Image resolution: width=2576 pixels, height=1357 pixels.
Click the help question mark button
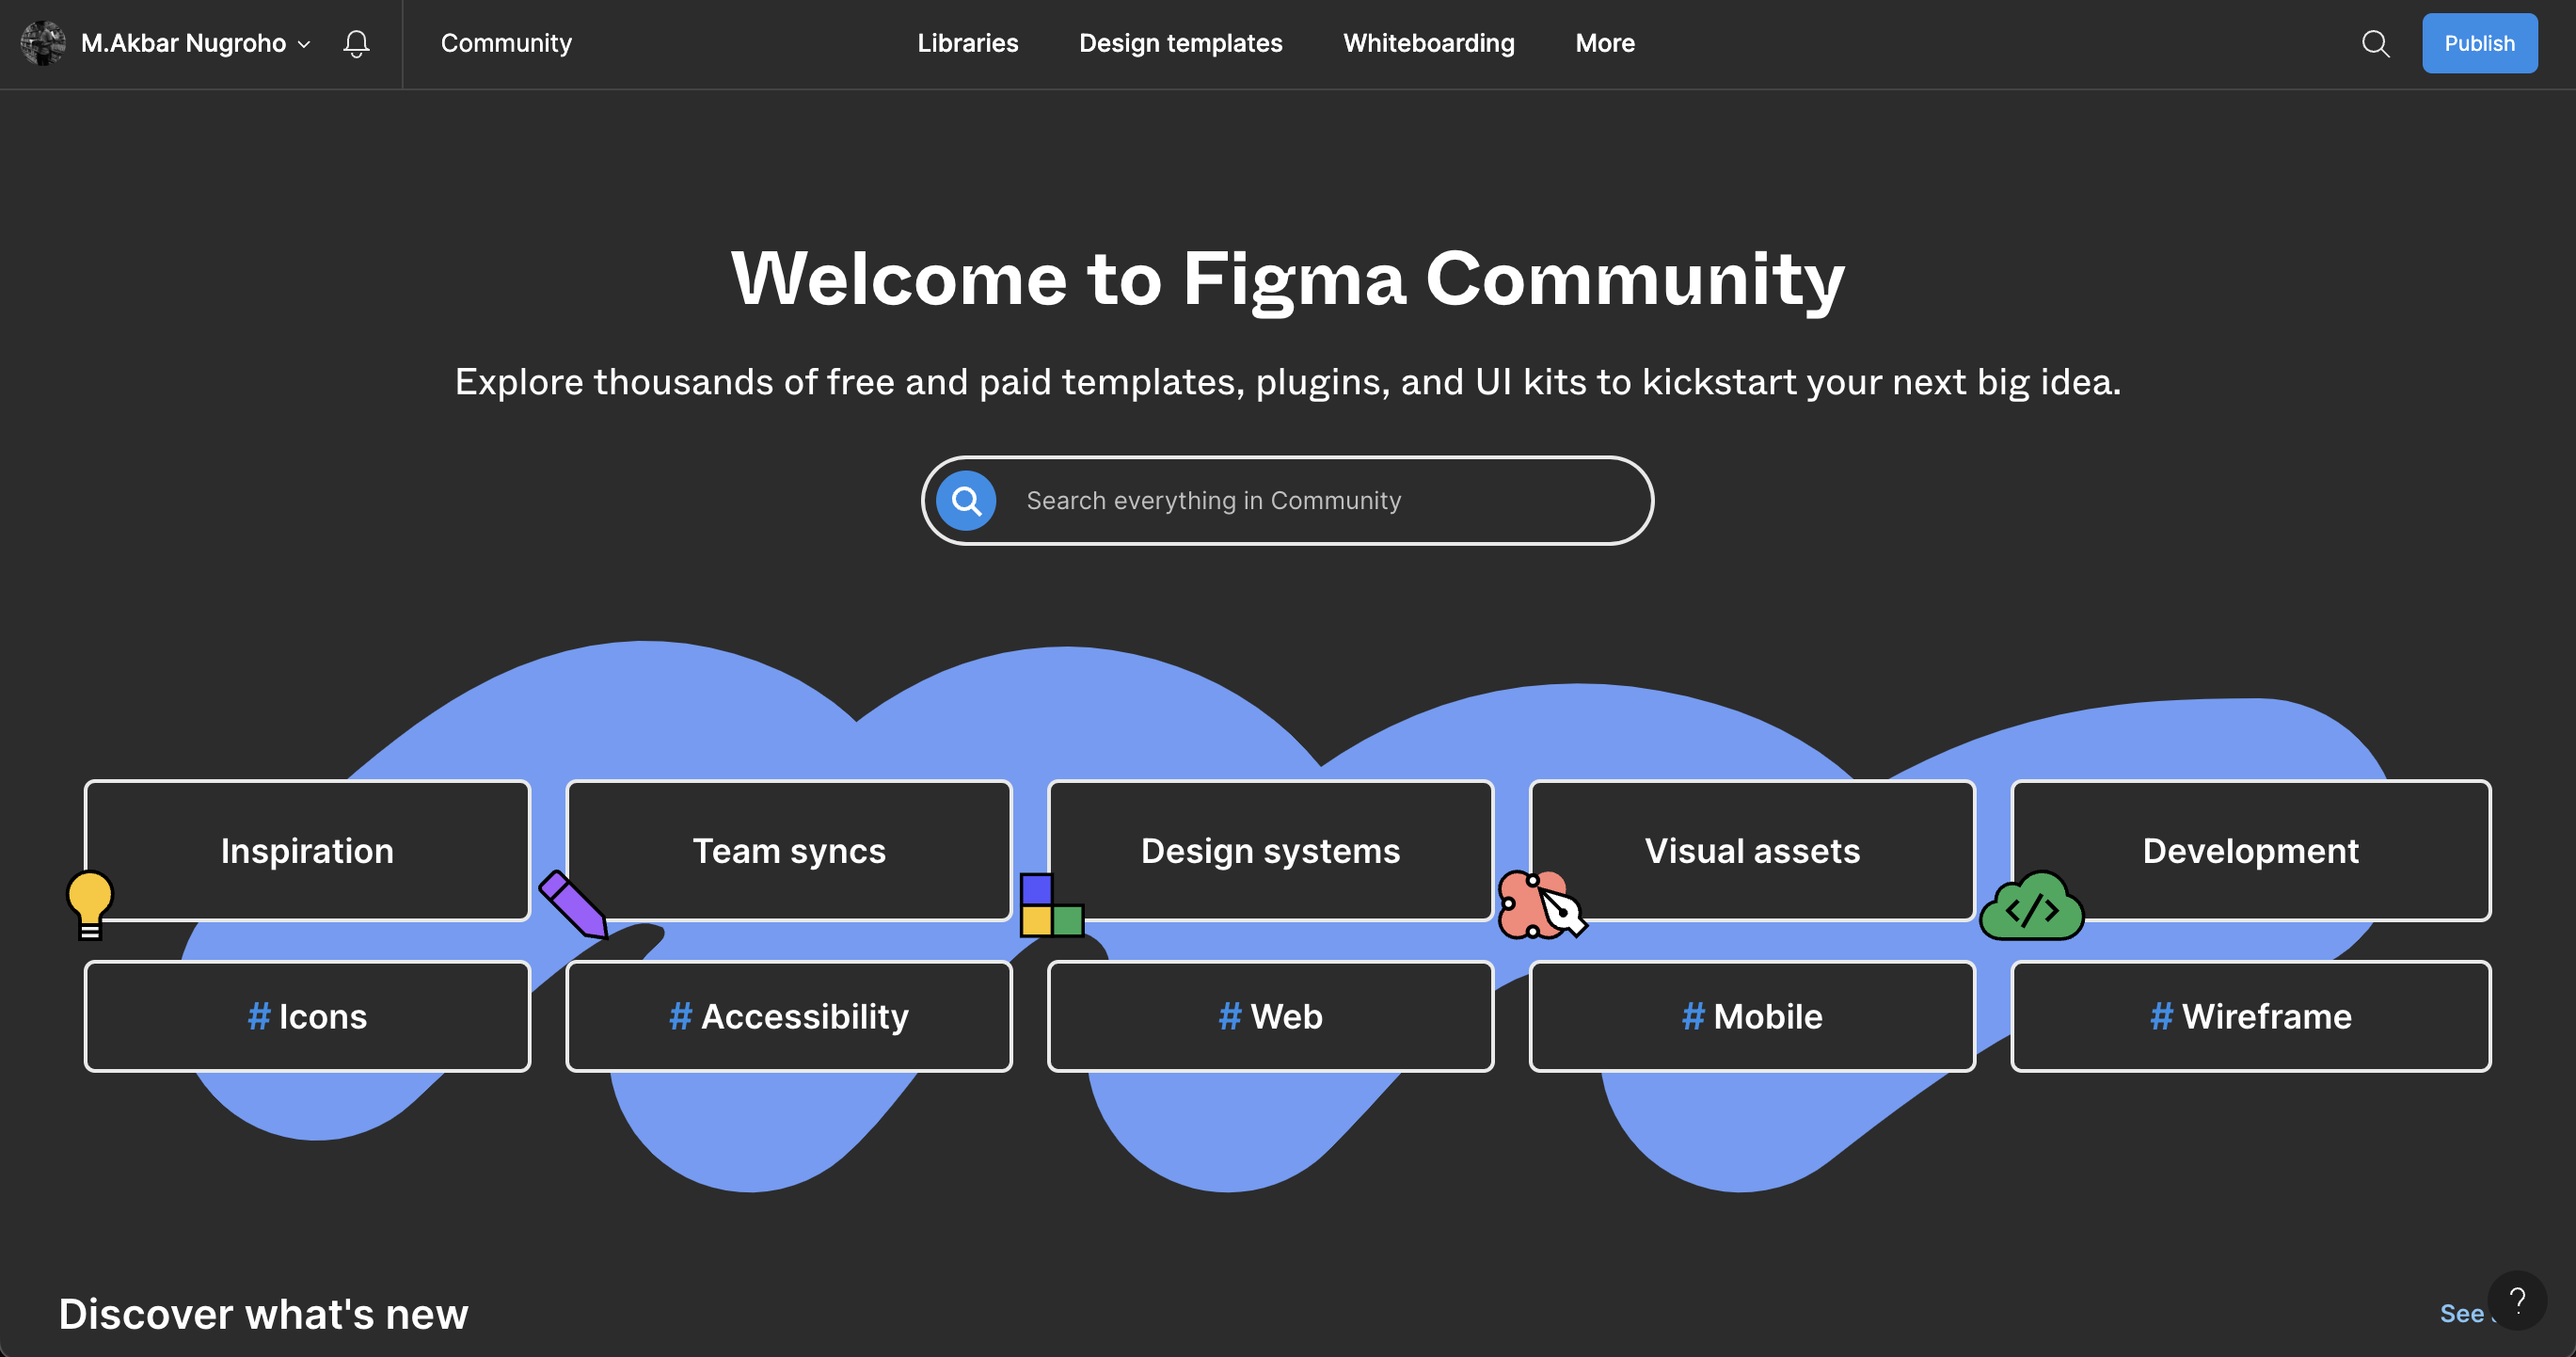pyautogui.click(x=2518, y=1300)
